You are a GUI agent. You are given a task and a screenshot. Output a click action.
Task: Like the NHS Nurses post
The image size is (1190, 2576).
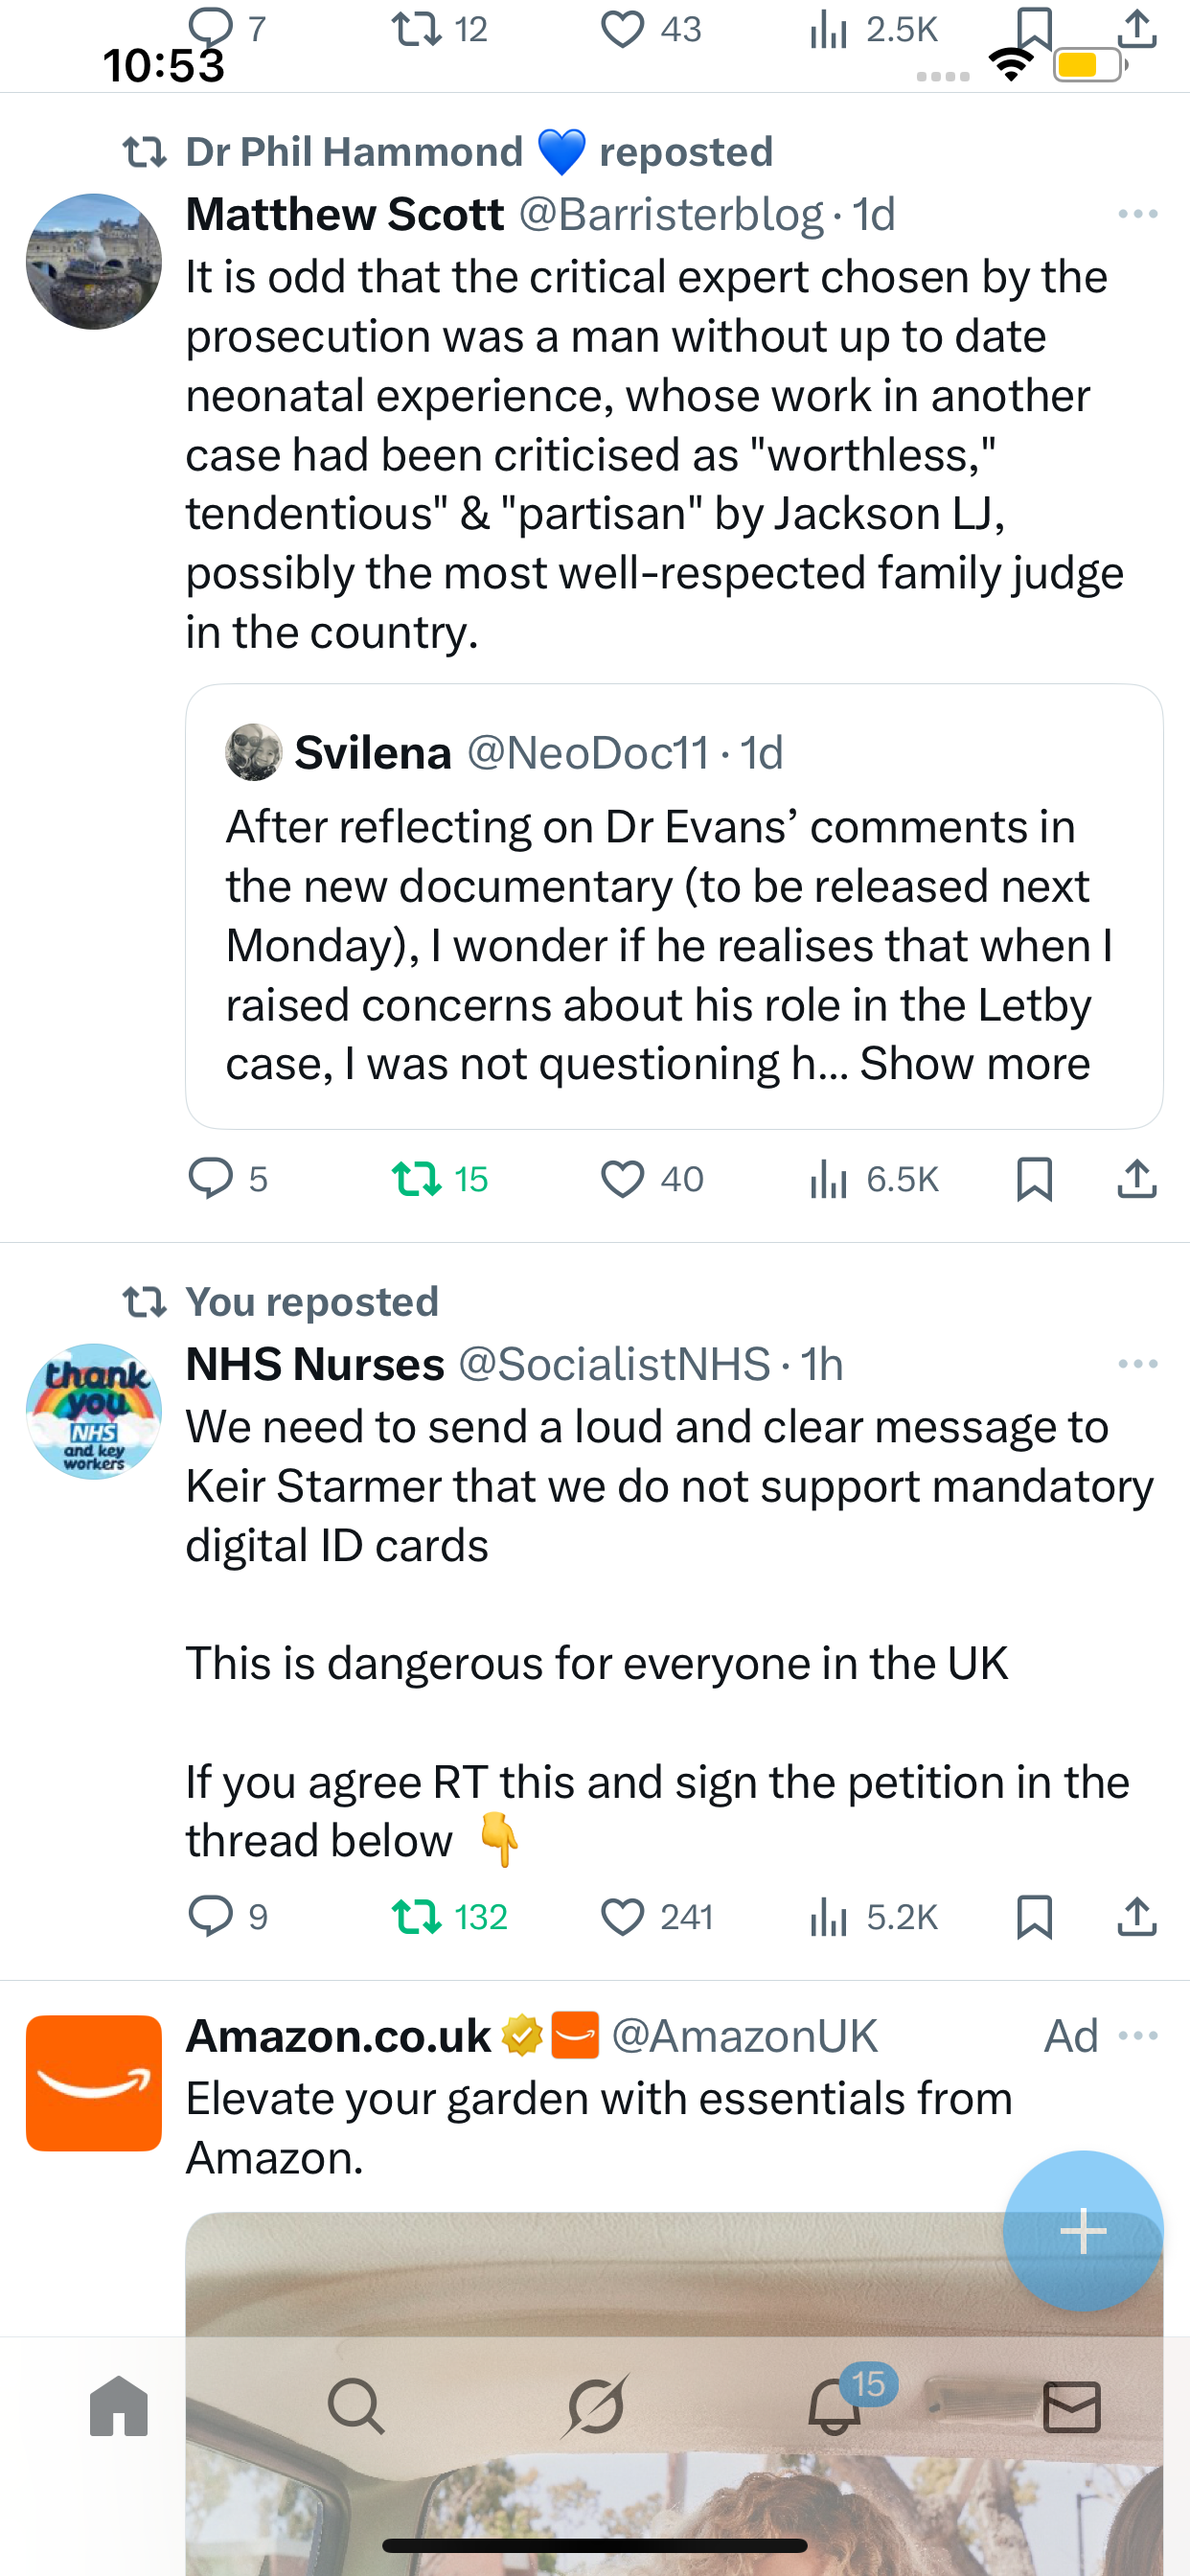pos(622,1916)
